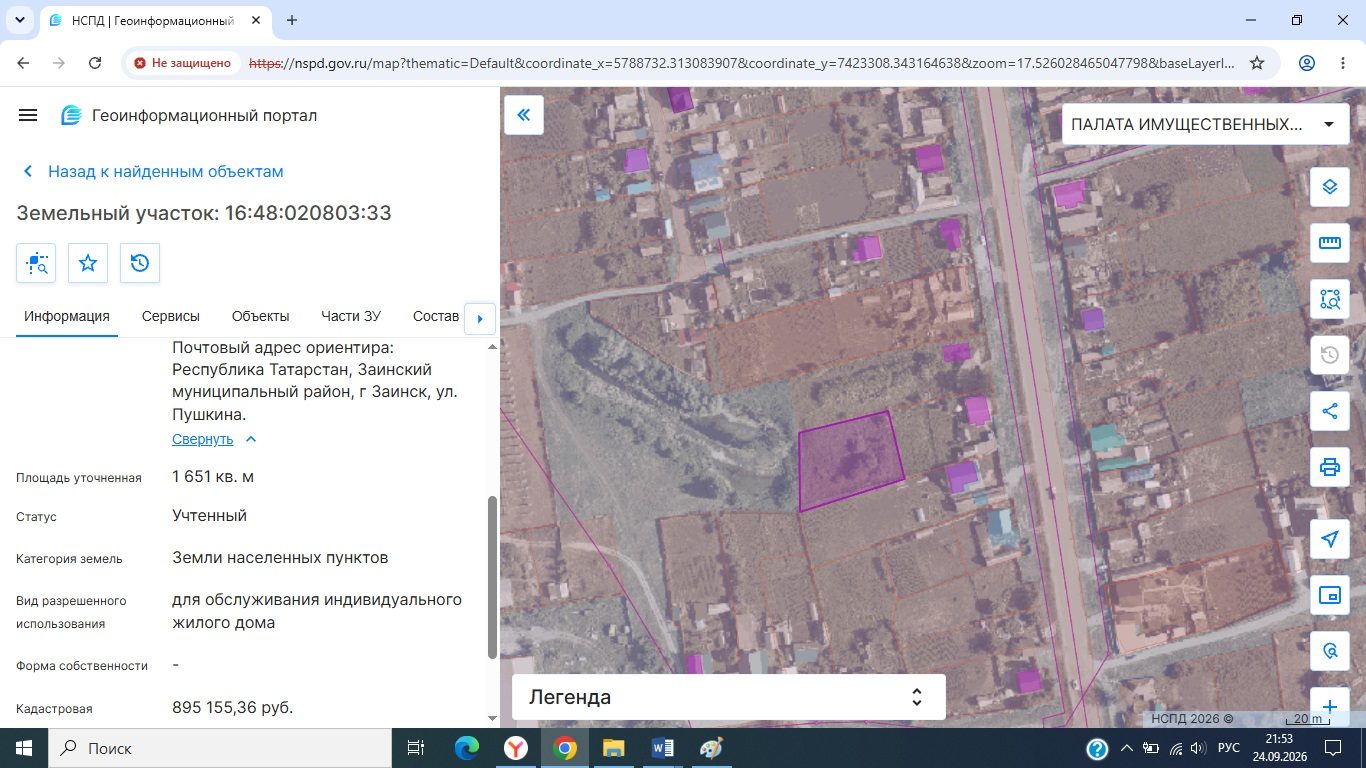Switch to the Информация tab

67,316
